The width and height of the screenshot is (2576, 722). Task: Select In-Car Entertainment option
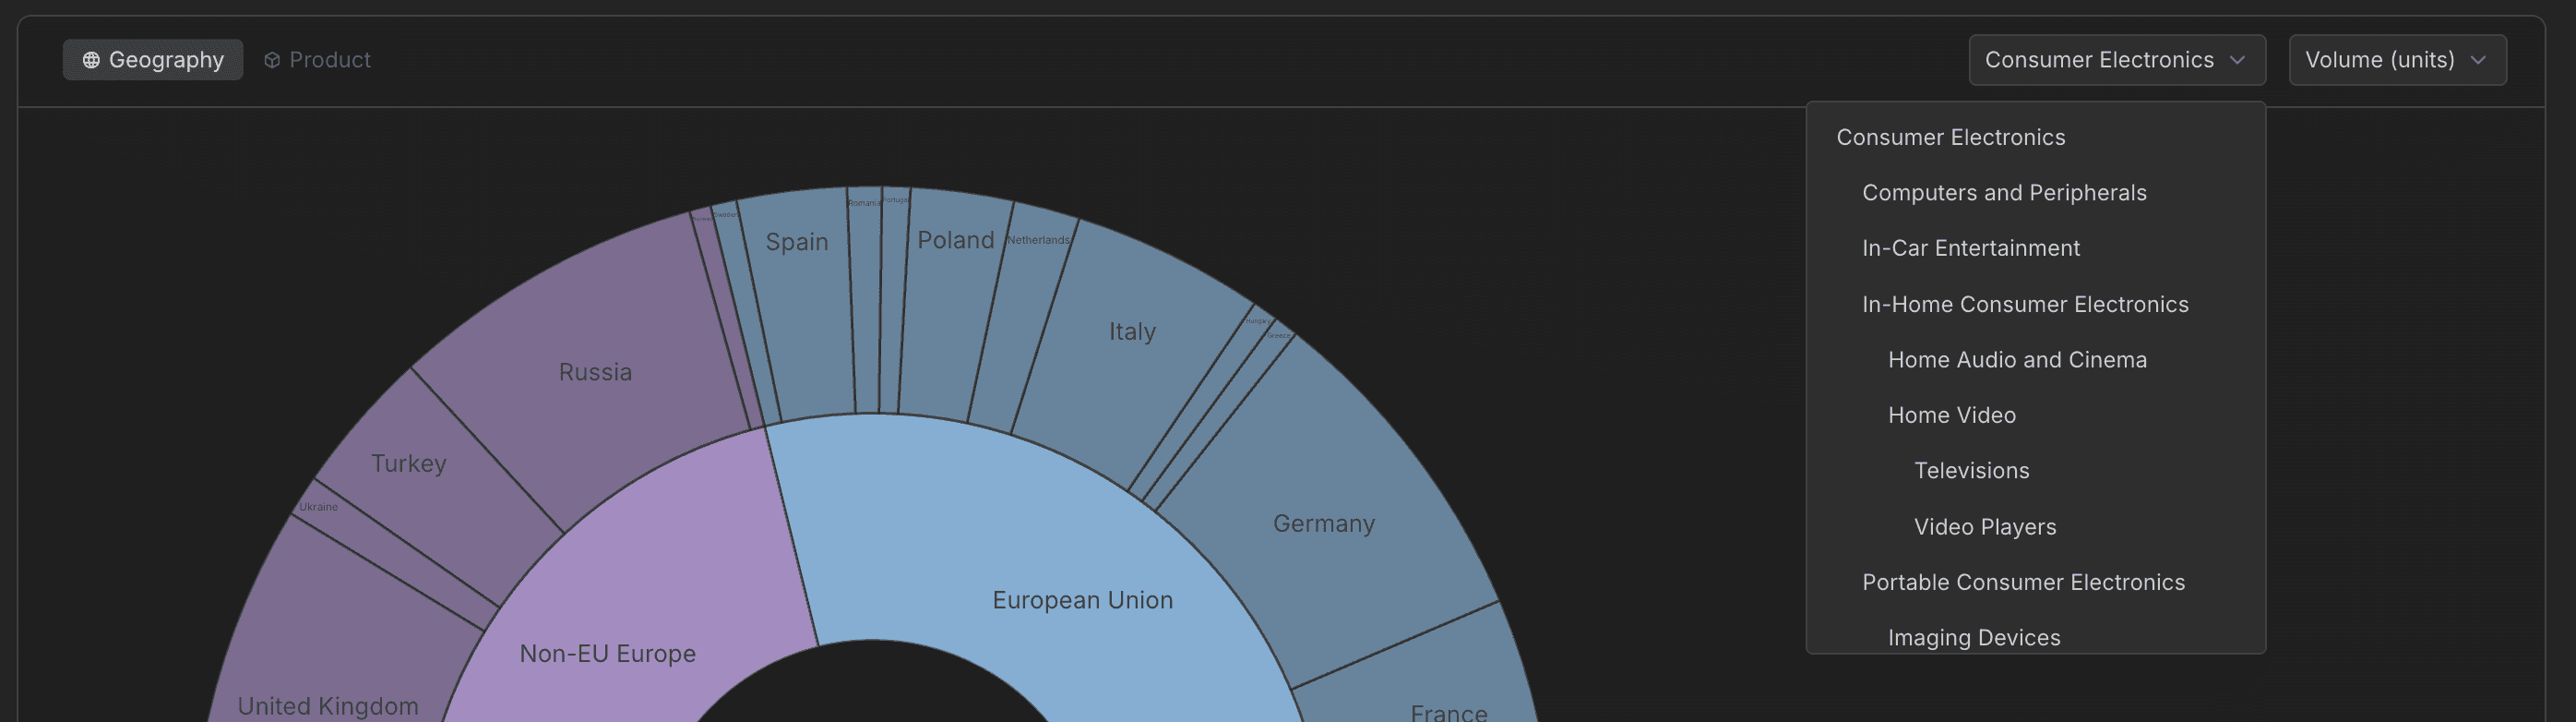tap(2035, 248)
